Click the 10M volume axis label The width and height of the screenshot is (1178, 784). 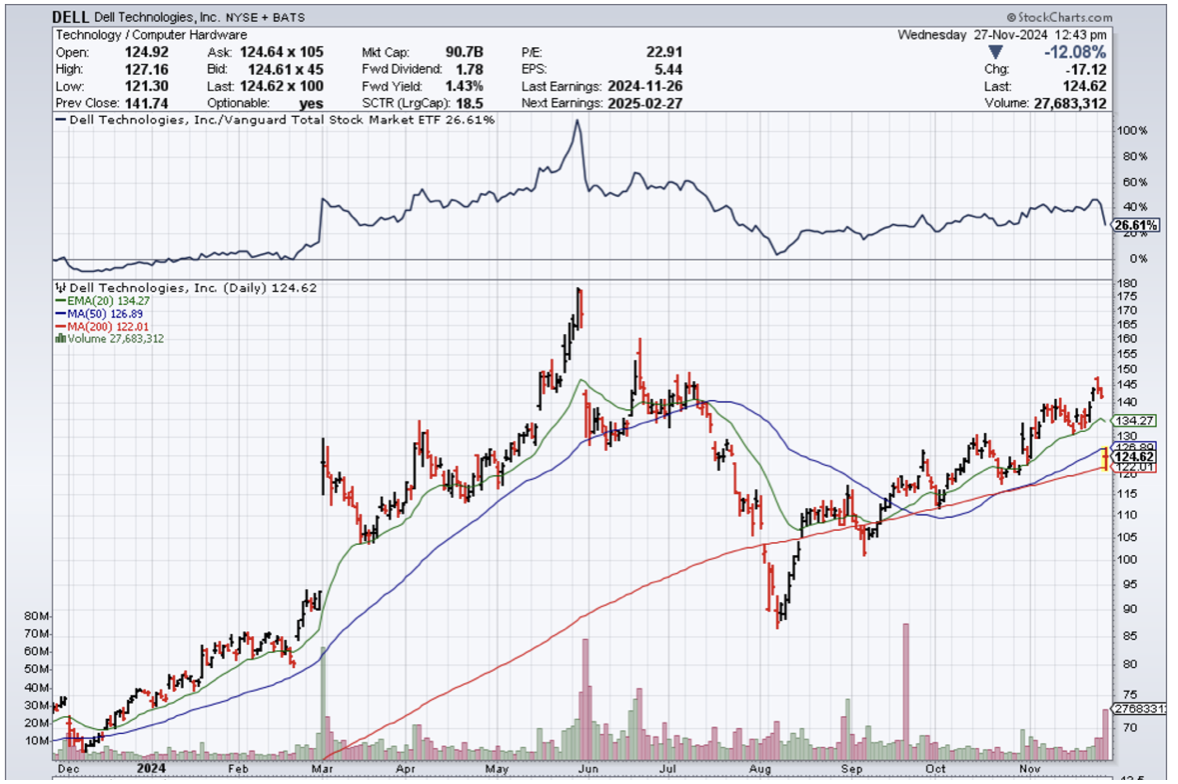[x=37, y=741]
